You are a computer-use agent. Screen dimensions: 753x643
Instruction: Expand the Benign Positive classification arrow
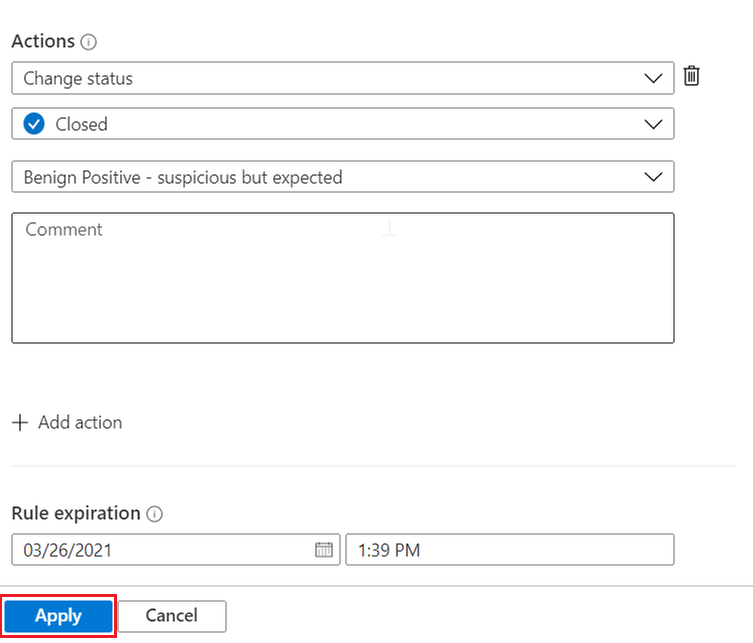click(x=654, y=177)
